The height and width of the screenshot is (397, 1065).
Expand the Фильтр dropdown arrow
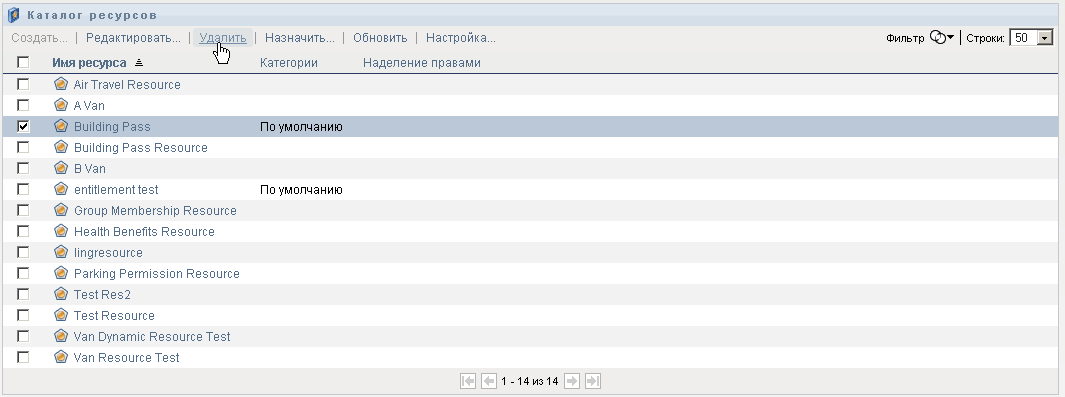point(951,37)
